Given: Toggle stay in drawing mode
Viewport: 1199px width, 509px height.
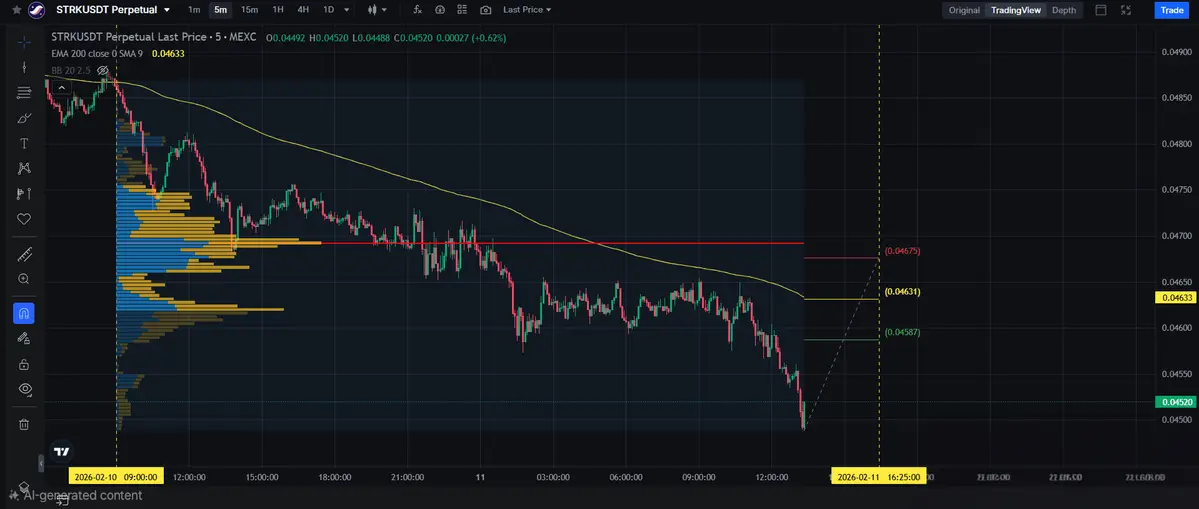Looking at the screenshot, I should [24, 339].
